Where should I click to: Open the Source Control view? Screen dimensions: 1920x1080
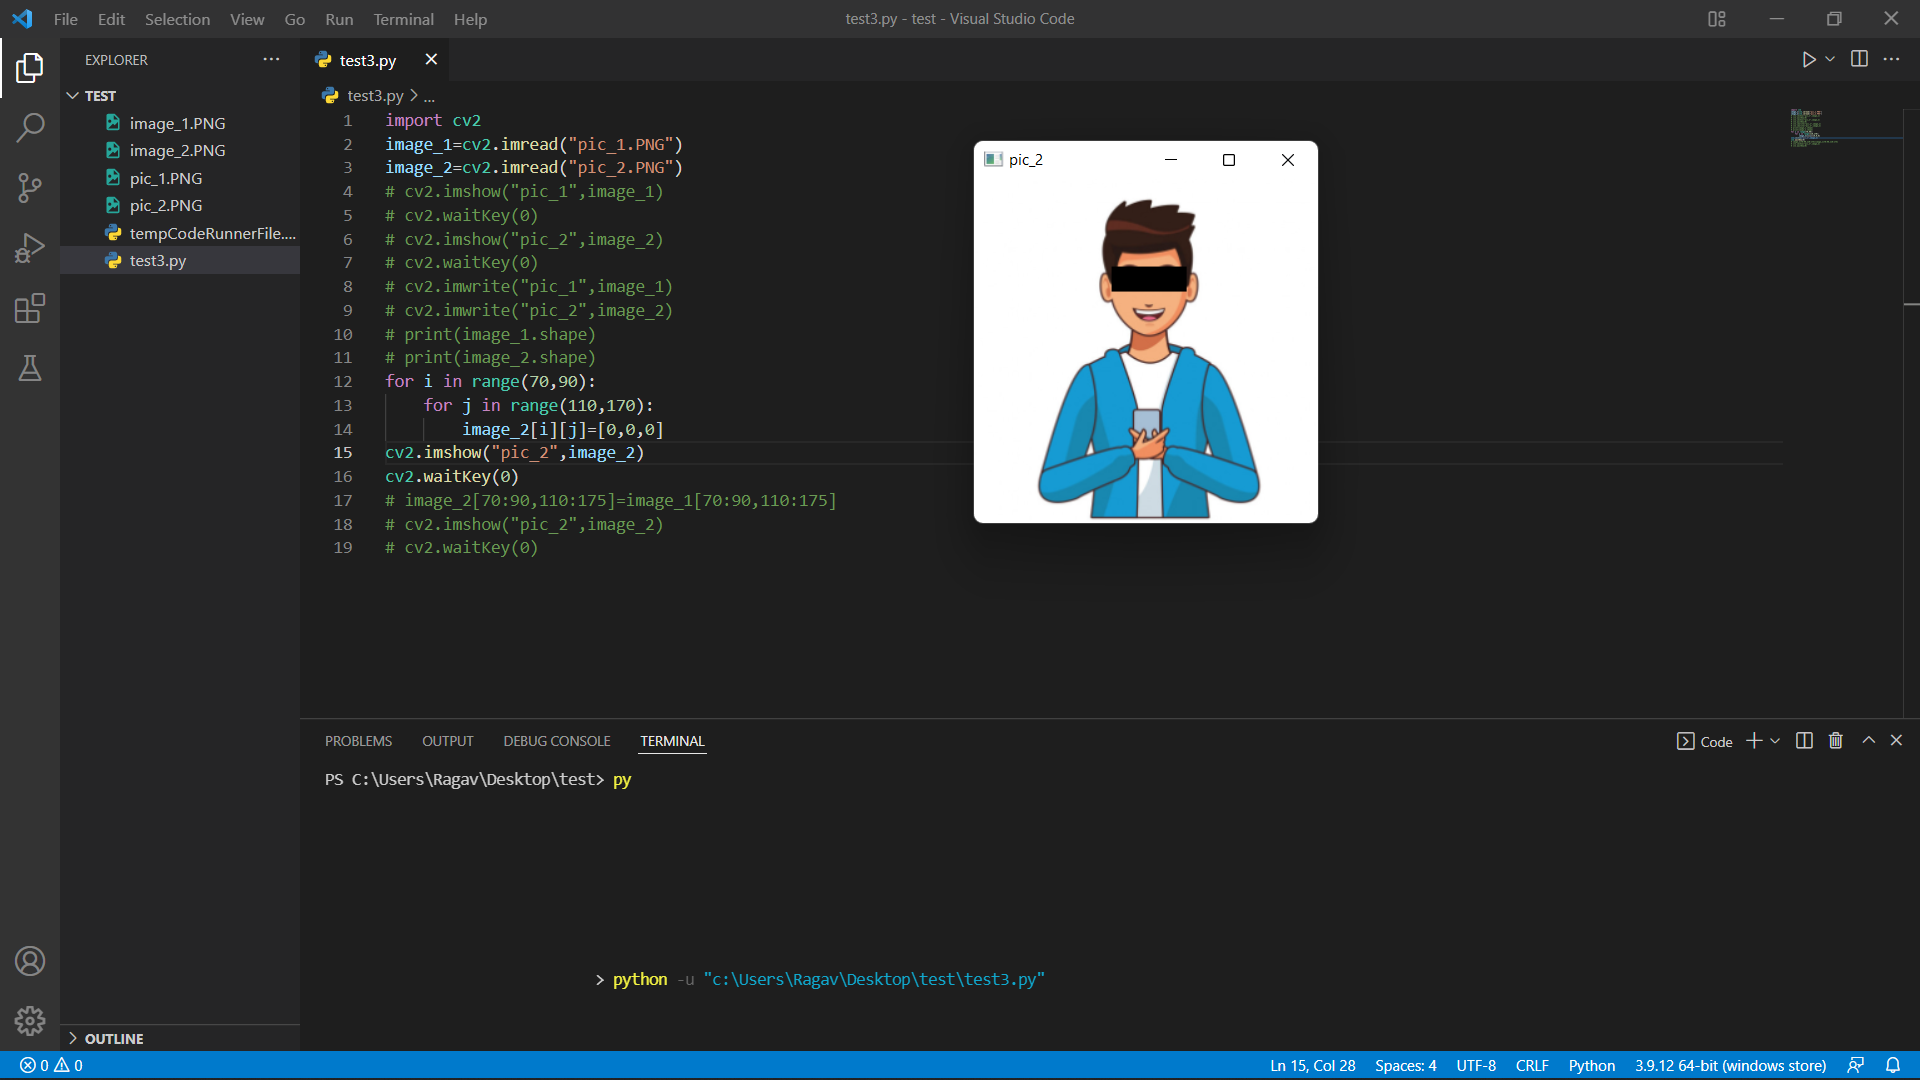tap(30, 188)
